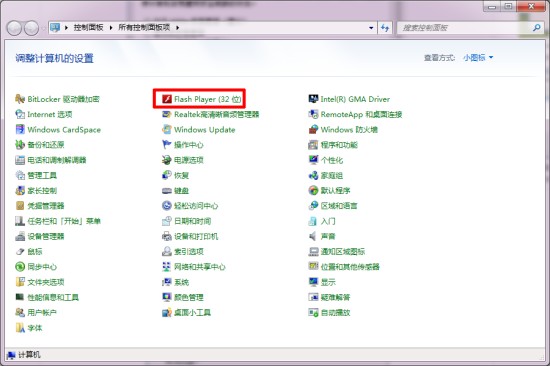The image size is (550, 366).
Task: Click the Intel(R) GMA Driver icon
Action: tap(313, 99)
